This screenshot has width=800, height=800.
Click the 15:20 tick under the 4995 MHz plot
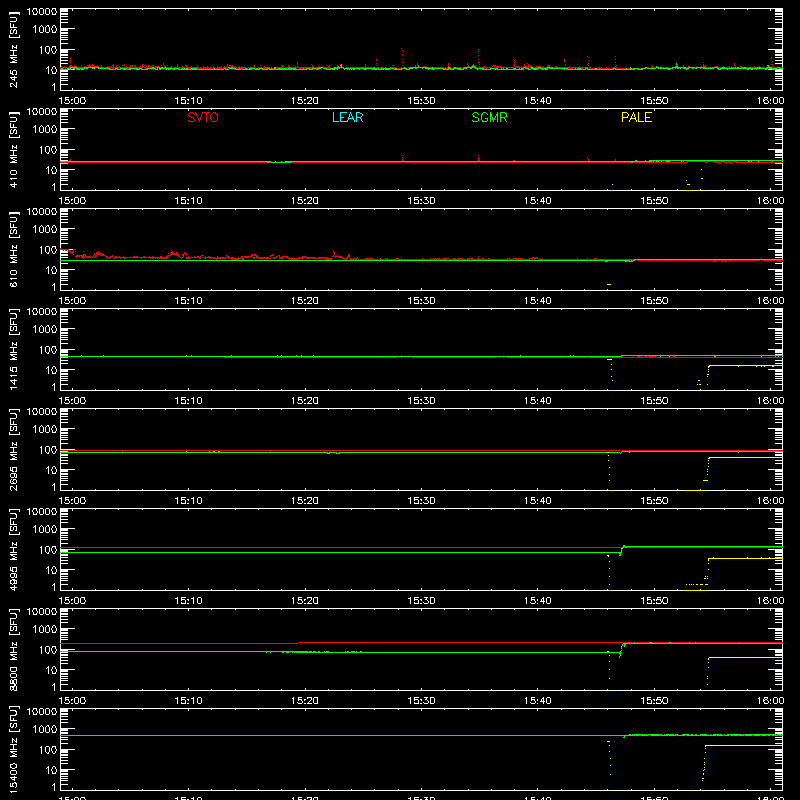point(305,601)
